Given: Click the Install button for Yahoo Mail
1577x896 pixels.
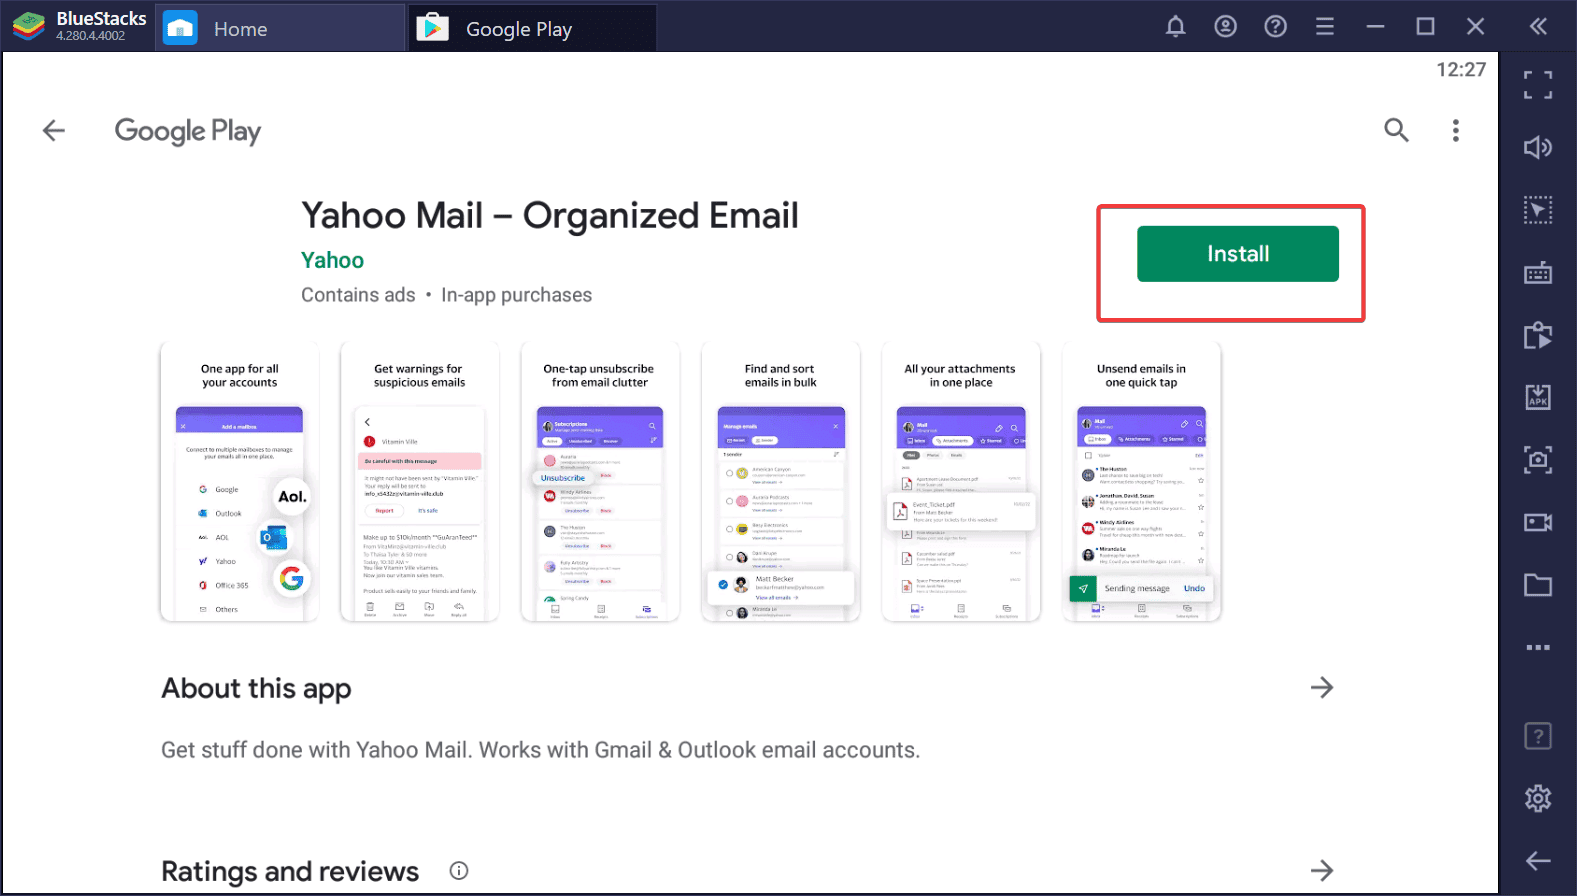Looking at the screenshot, I should coord(1238,254).
